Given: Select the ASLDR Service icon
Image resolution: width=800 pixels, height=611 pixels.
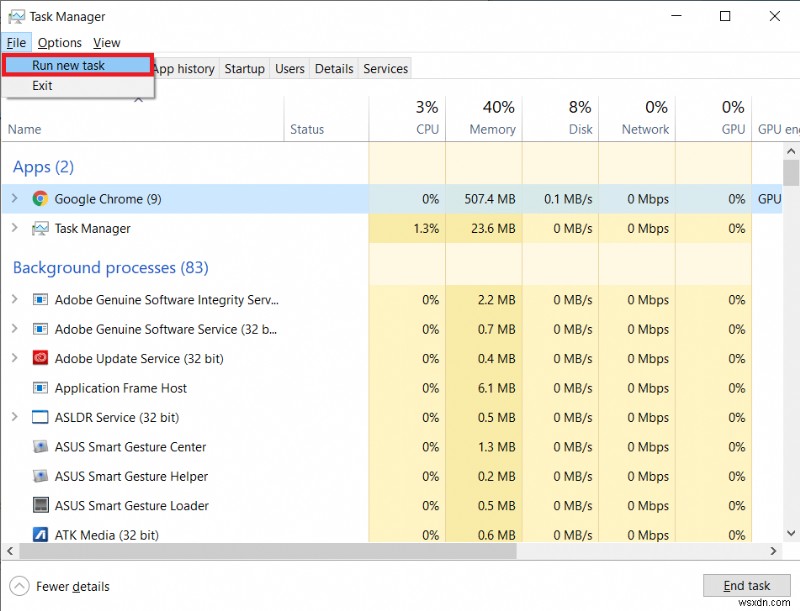Looking at the screenshot, I should click(x=40, y=417).
